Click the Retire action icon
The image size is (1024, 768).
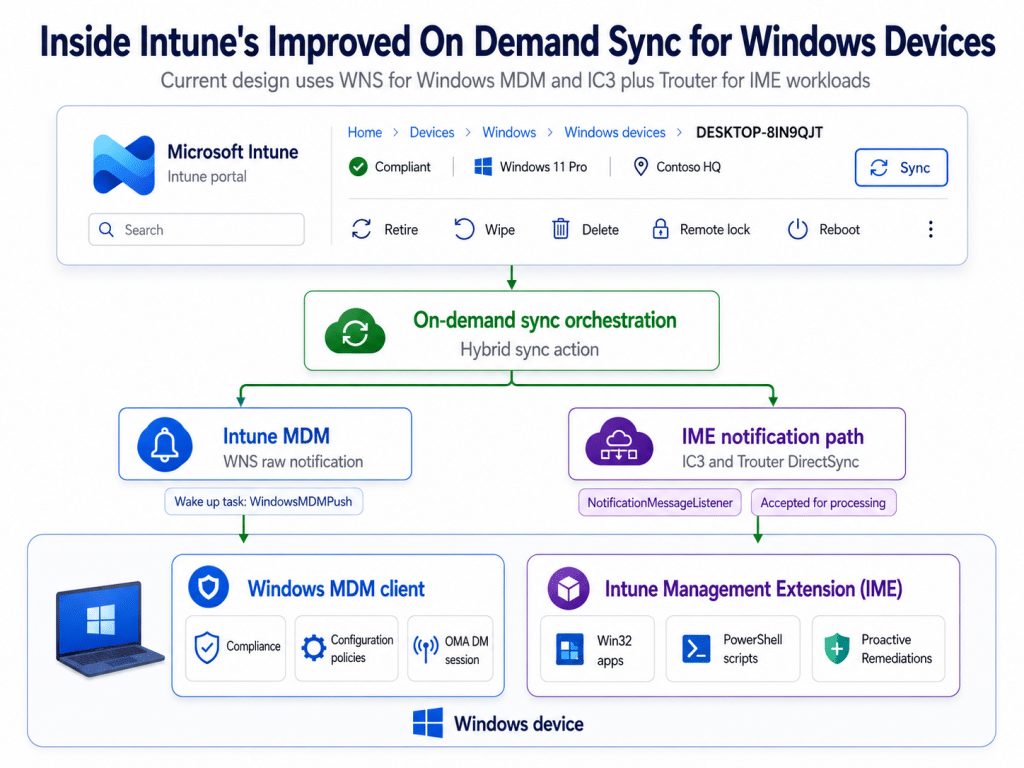361,229
